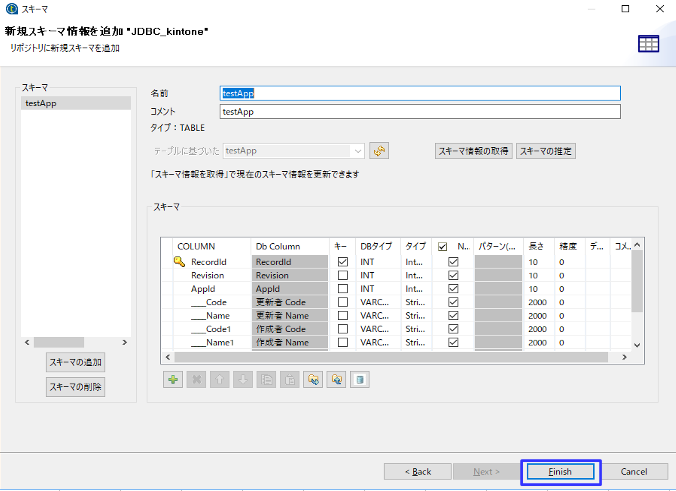Click the schema table scroll up arrow
The image size is (676, 491).
tap(637, 245)
